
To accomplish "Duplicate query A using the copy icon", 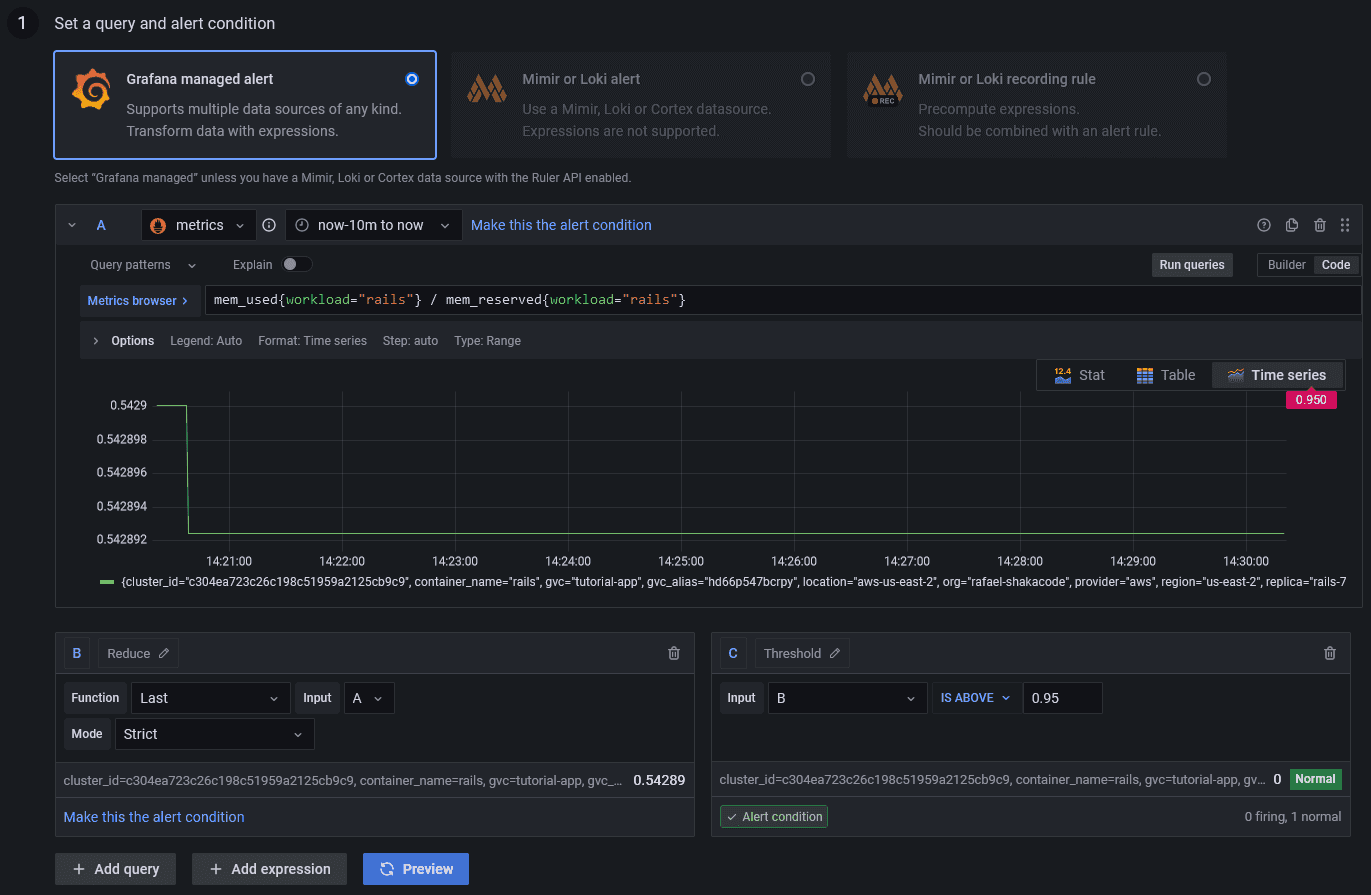I will coord(1292,225).
